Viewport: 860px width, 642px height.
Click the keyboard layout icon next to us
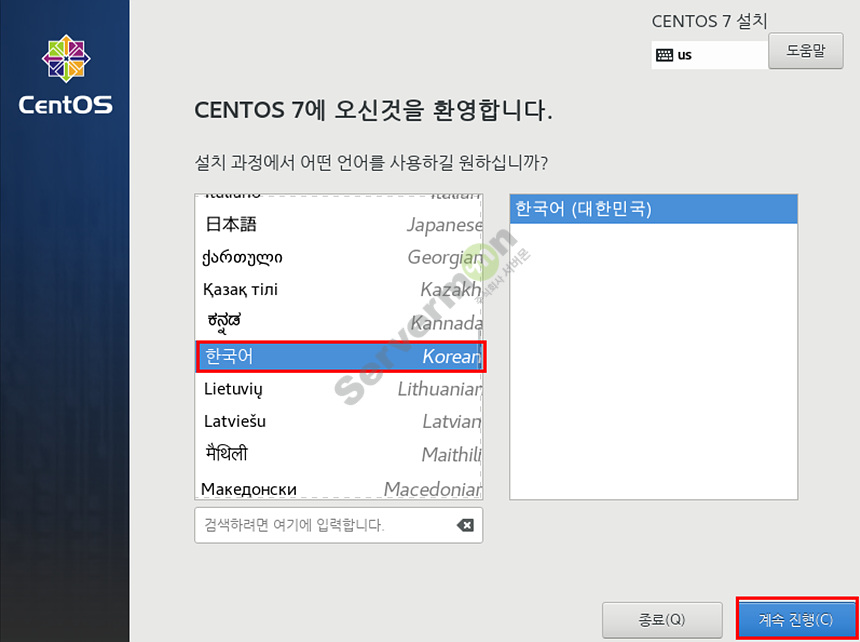(664, 55)
